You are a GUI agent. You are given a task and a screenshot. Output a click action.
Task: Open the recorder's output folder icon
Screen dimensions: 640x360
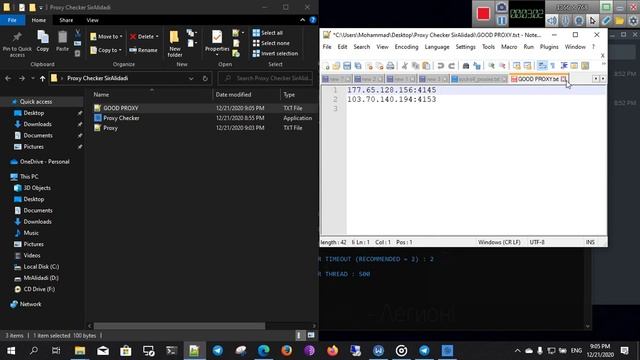point(620,20)
